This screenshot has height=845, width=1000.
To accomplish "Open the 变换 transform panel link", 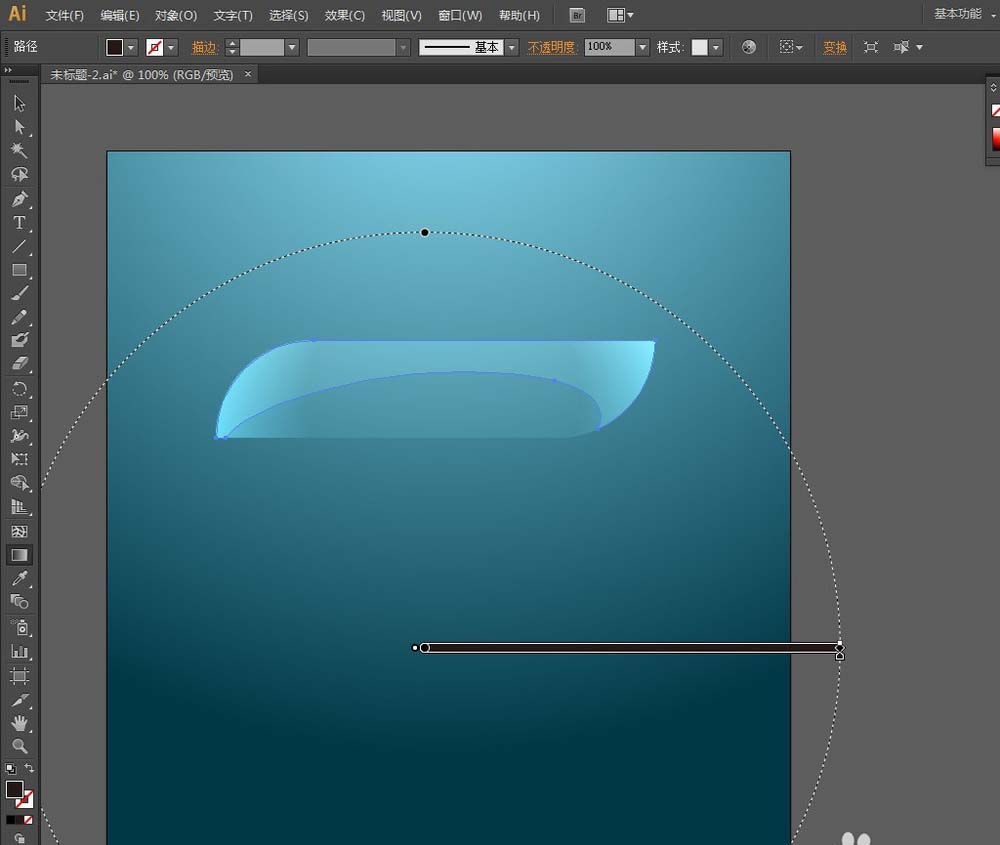I will pyautogui.click(x=835, y=47).
